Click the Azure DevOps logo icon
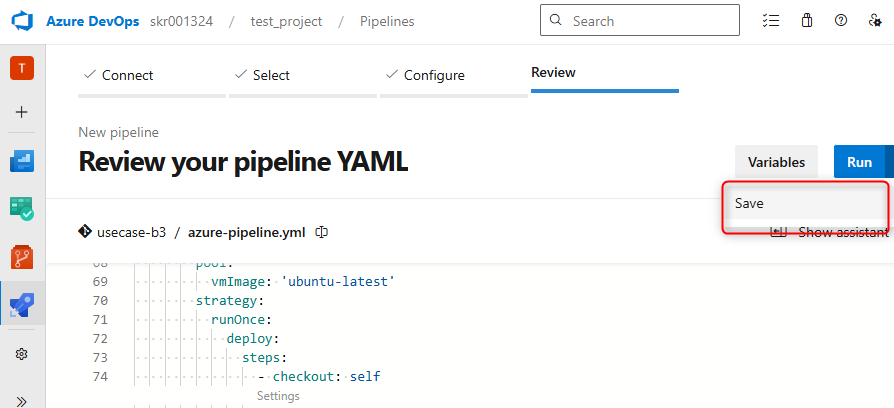Image resolution: width=894 pixels, height=408 pixels. point(23,21)
